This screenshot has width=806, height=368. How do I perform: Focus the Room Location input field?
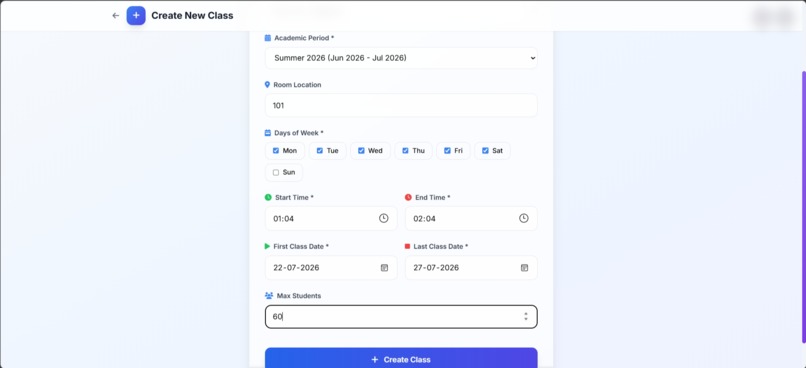(401, 105)
